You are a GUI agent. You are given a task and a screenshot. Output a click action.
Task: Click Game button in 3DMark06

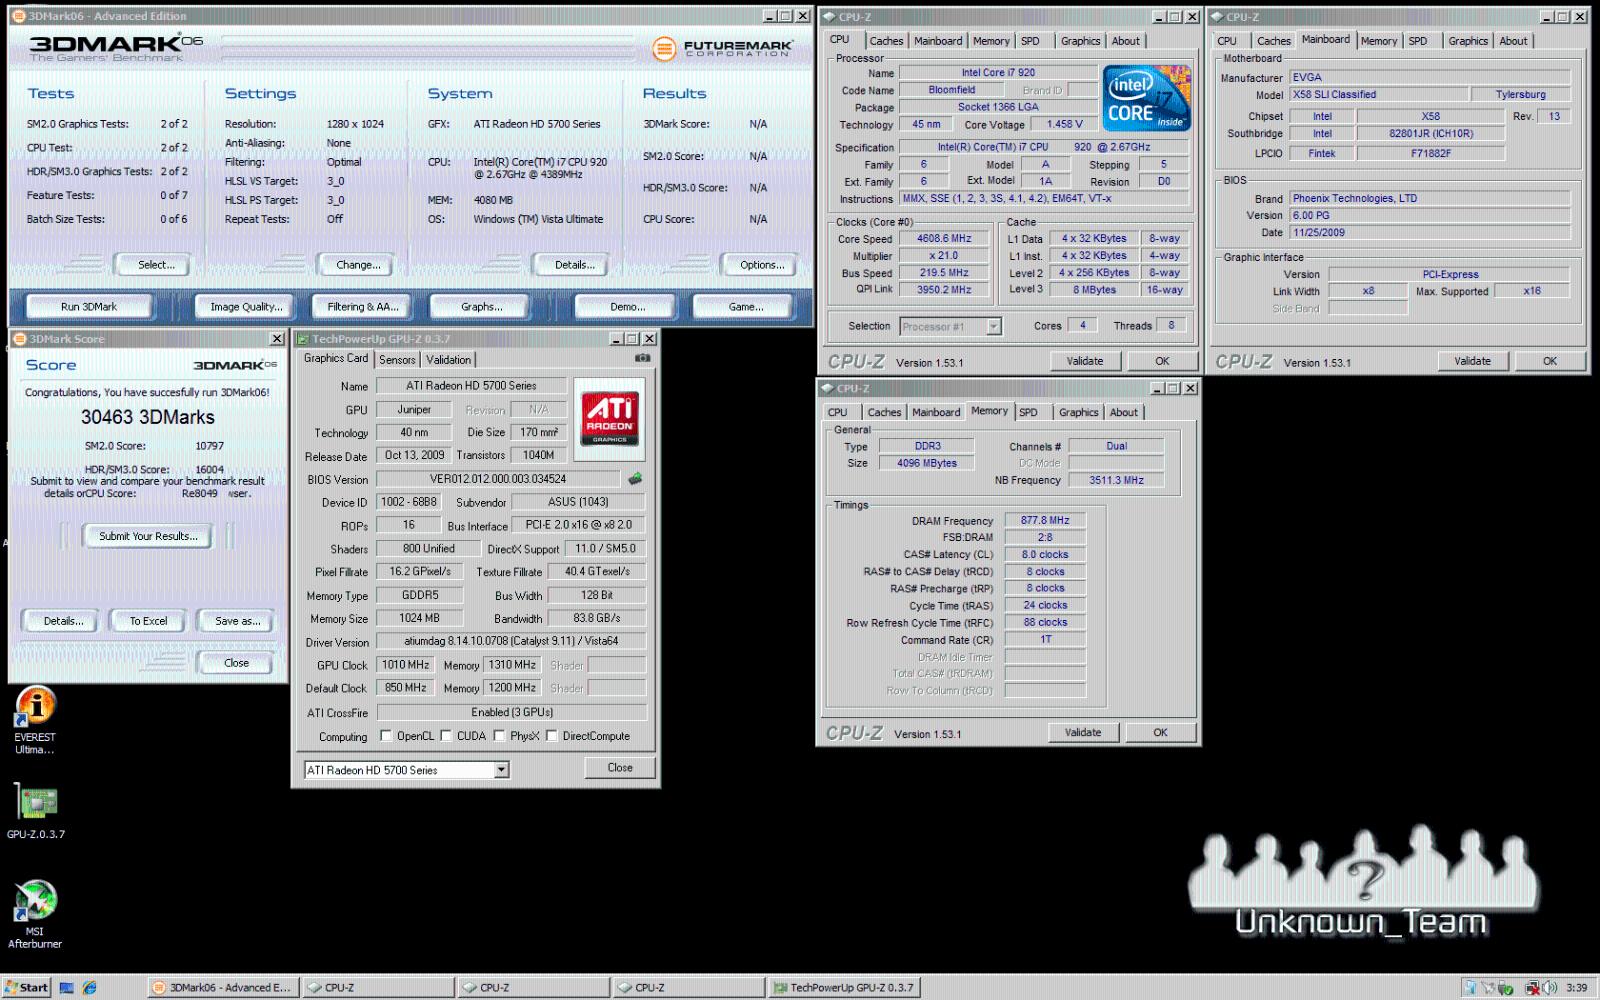pyautogui.click(x=745, y=307)
